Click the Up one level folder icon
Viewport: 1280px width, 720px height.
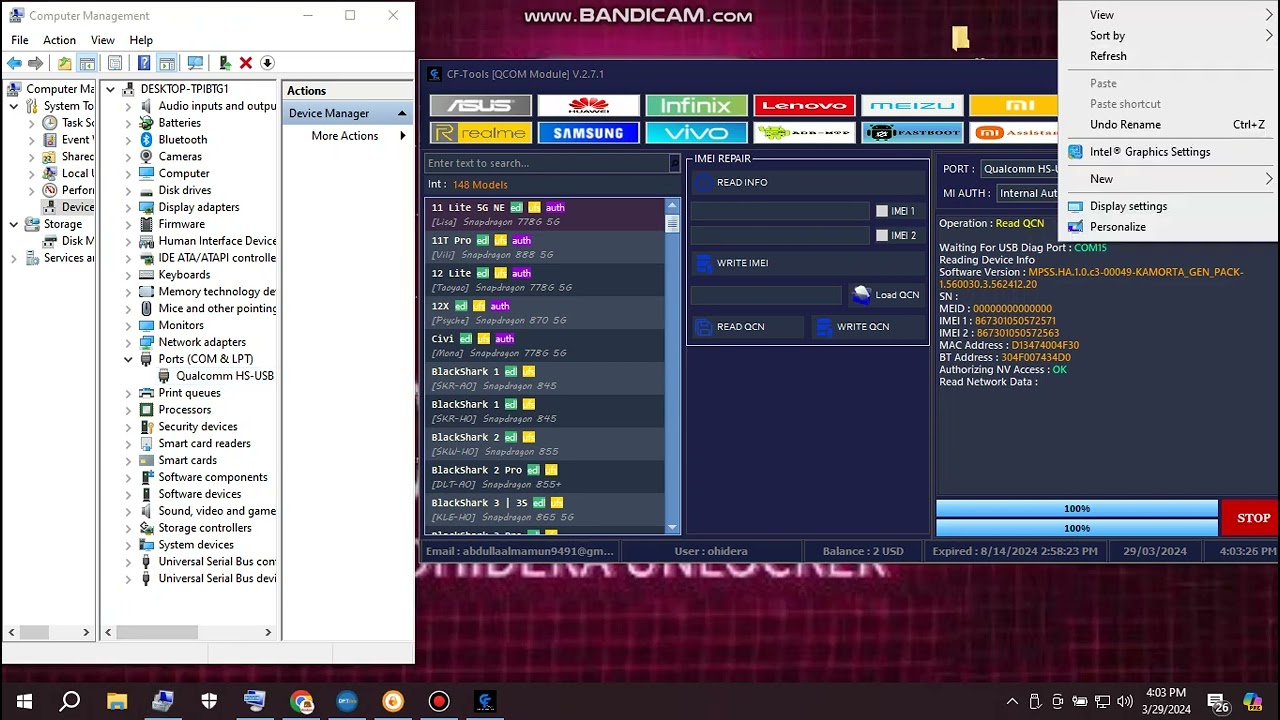[64, 63]
